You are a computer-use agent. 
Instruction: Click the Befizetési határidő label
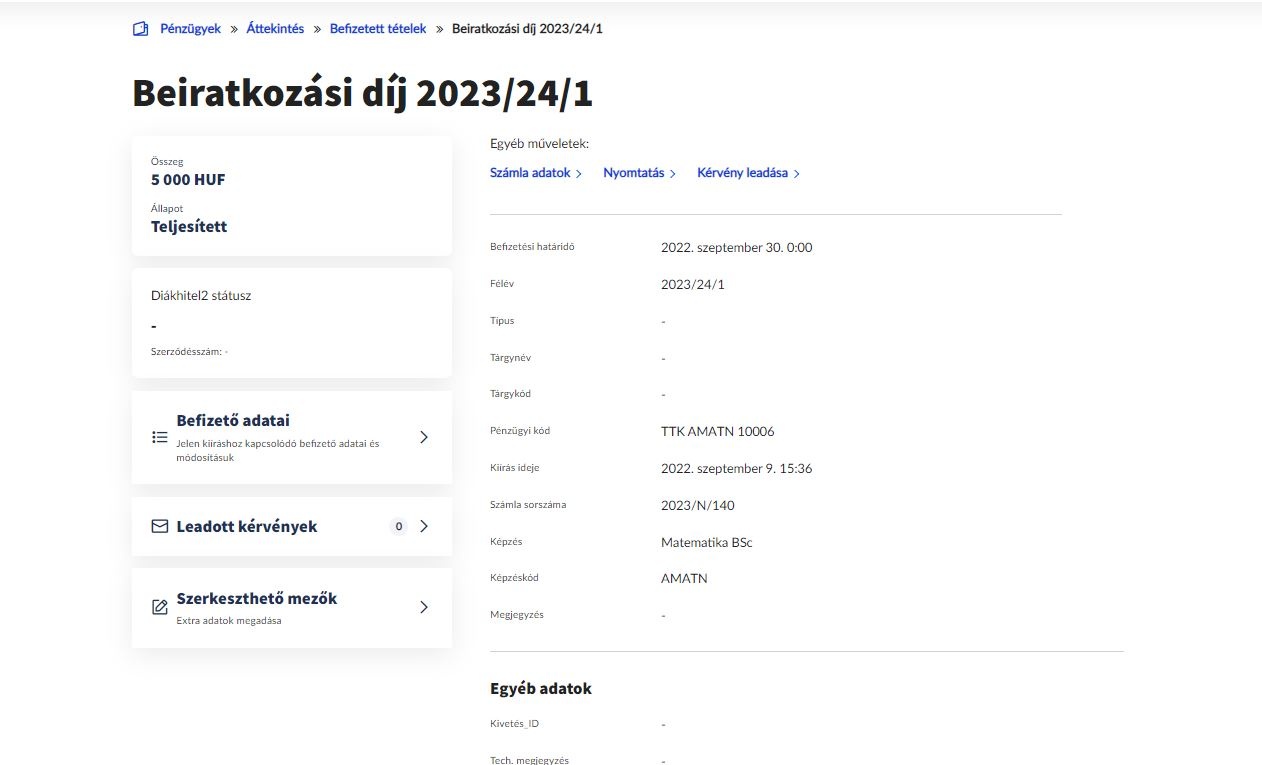pos(532,247)
